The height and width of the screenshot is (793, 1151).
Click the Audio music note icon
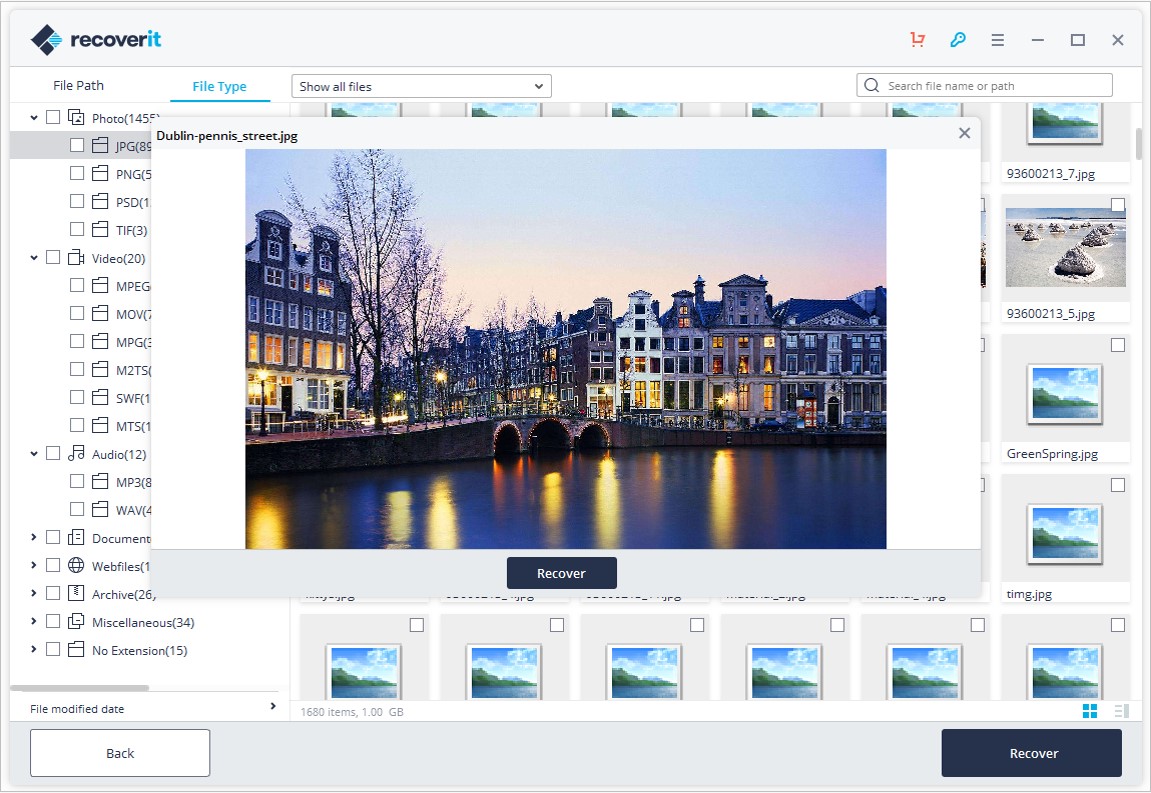tap(76, 454)
